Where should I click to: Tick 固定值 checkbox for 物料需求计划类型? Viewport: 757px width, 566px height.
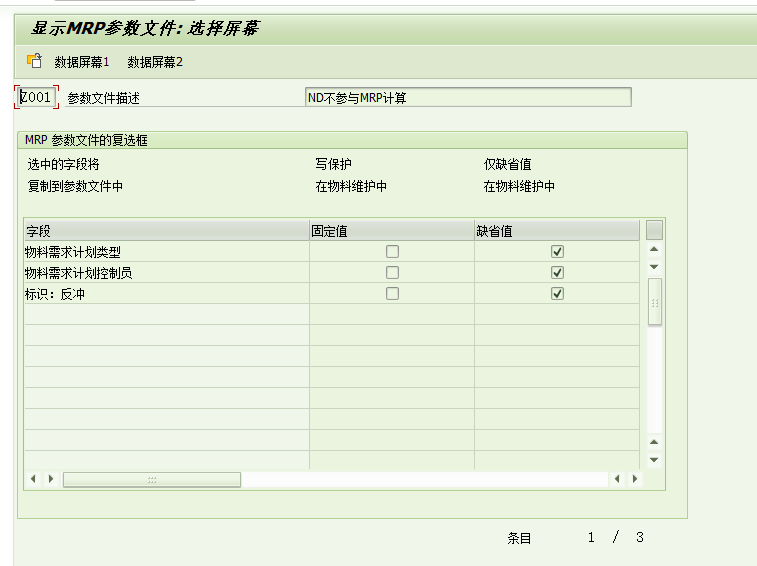click(392, 252)
